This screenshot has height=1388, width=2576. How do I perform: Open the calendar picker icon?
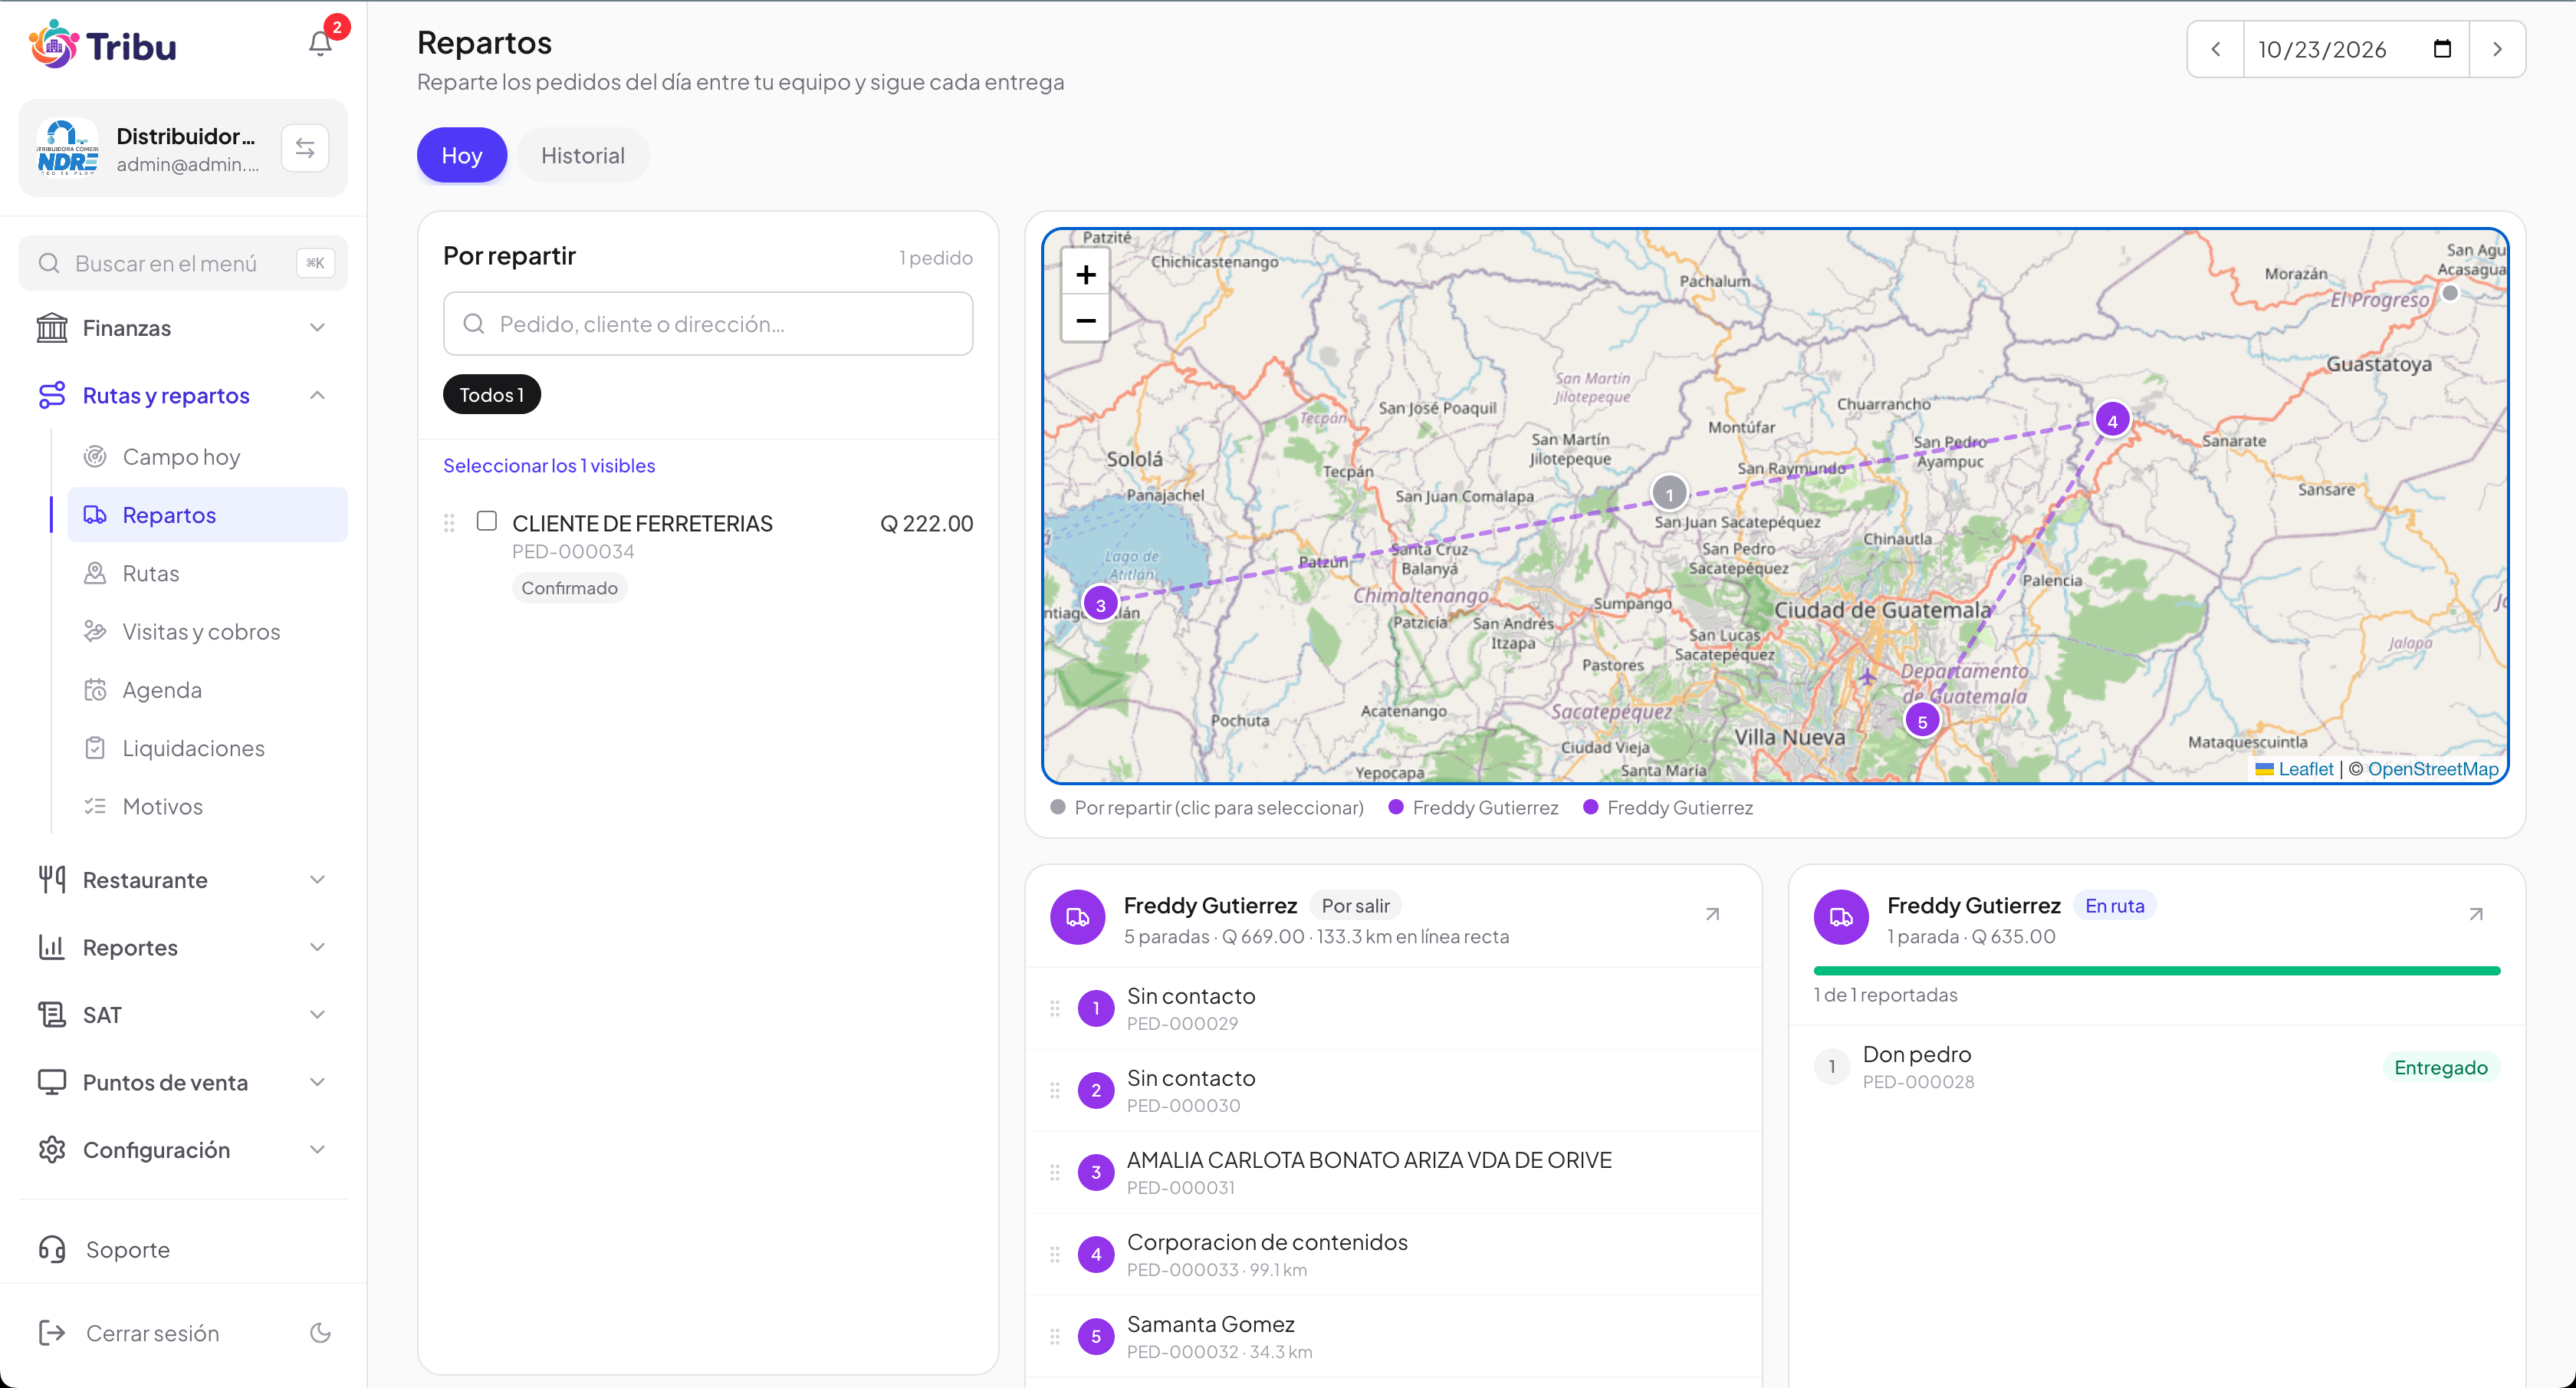[2442, 49]
